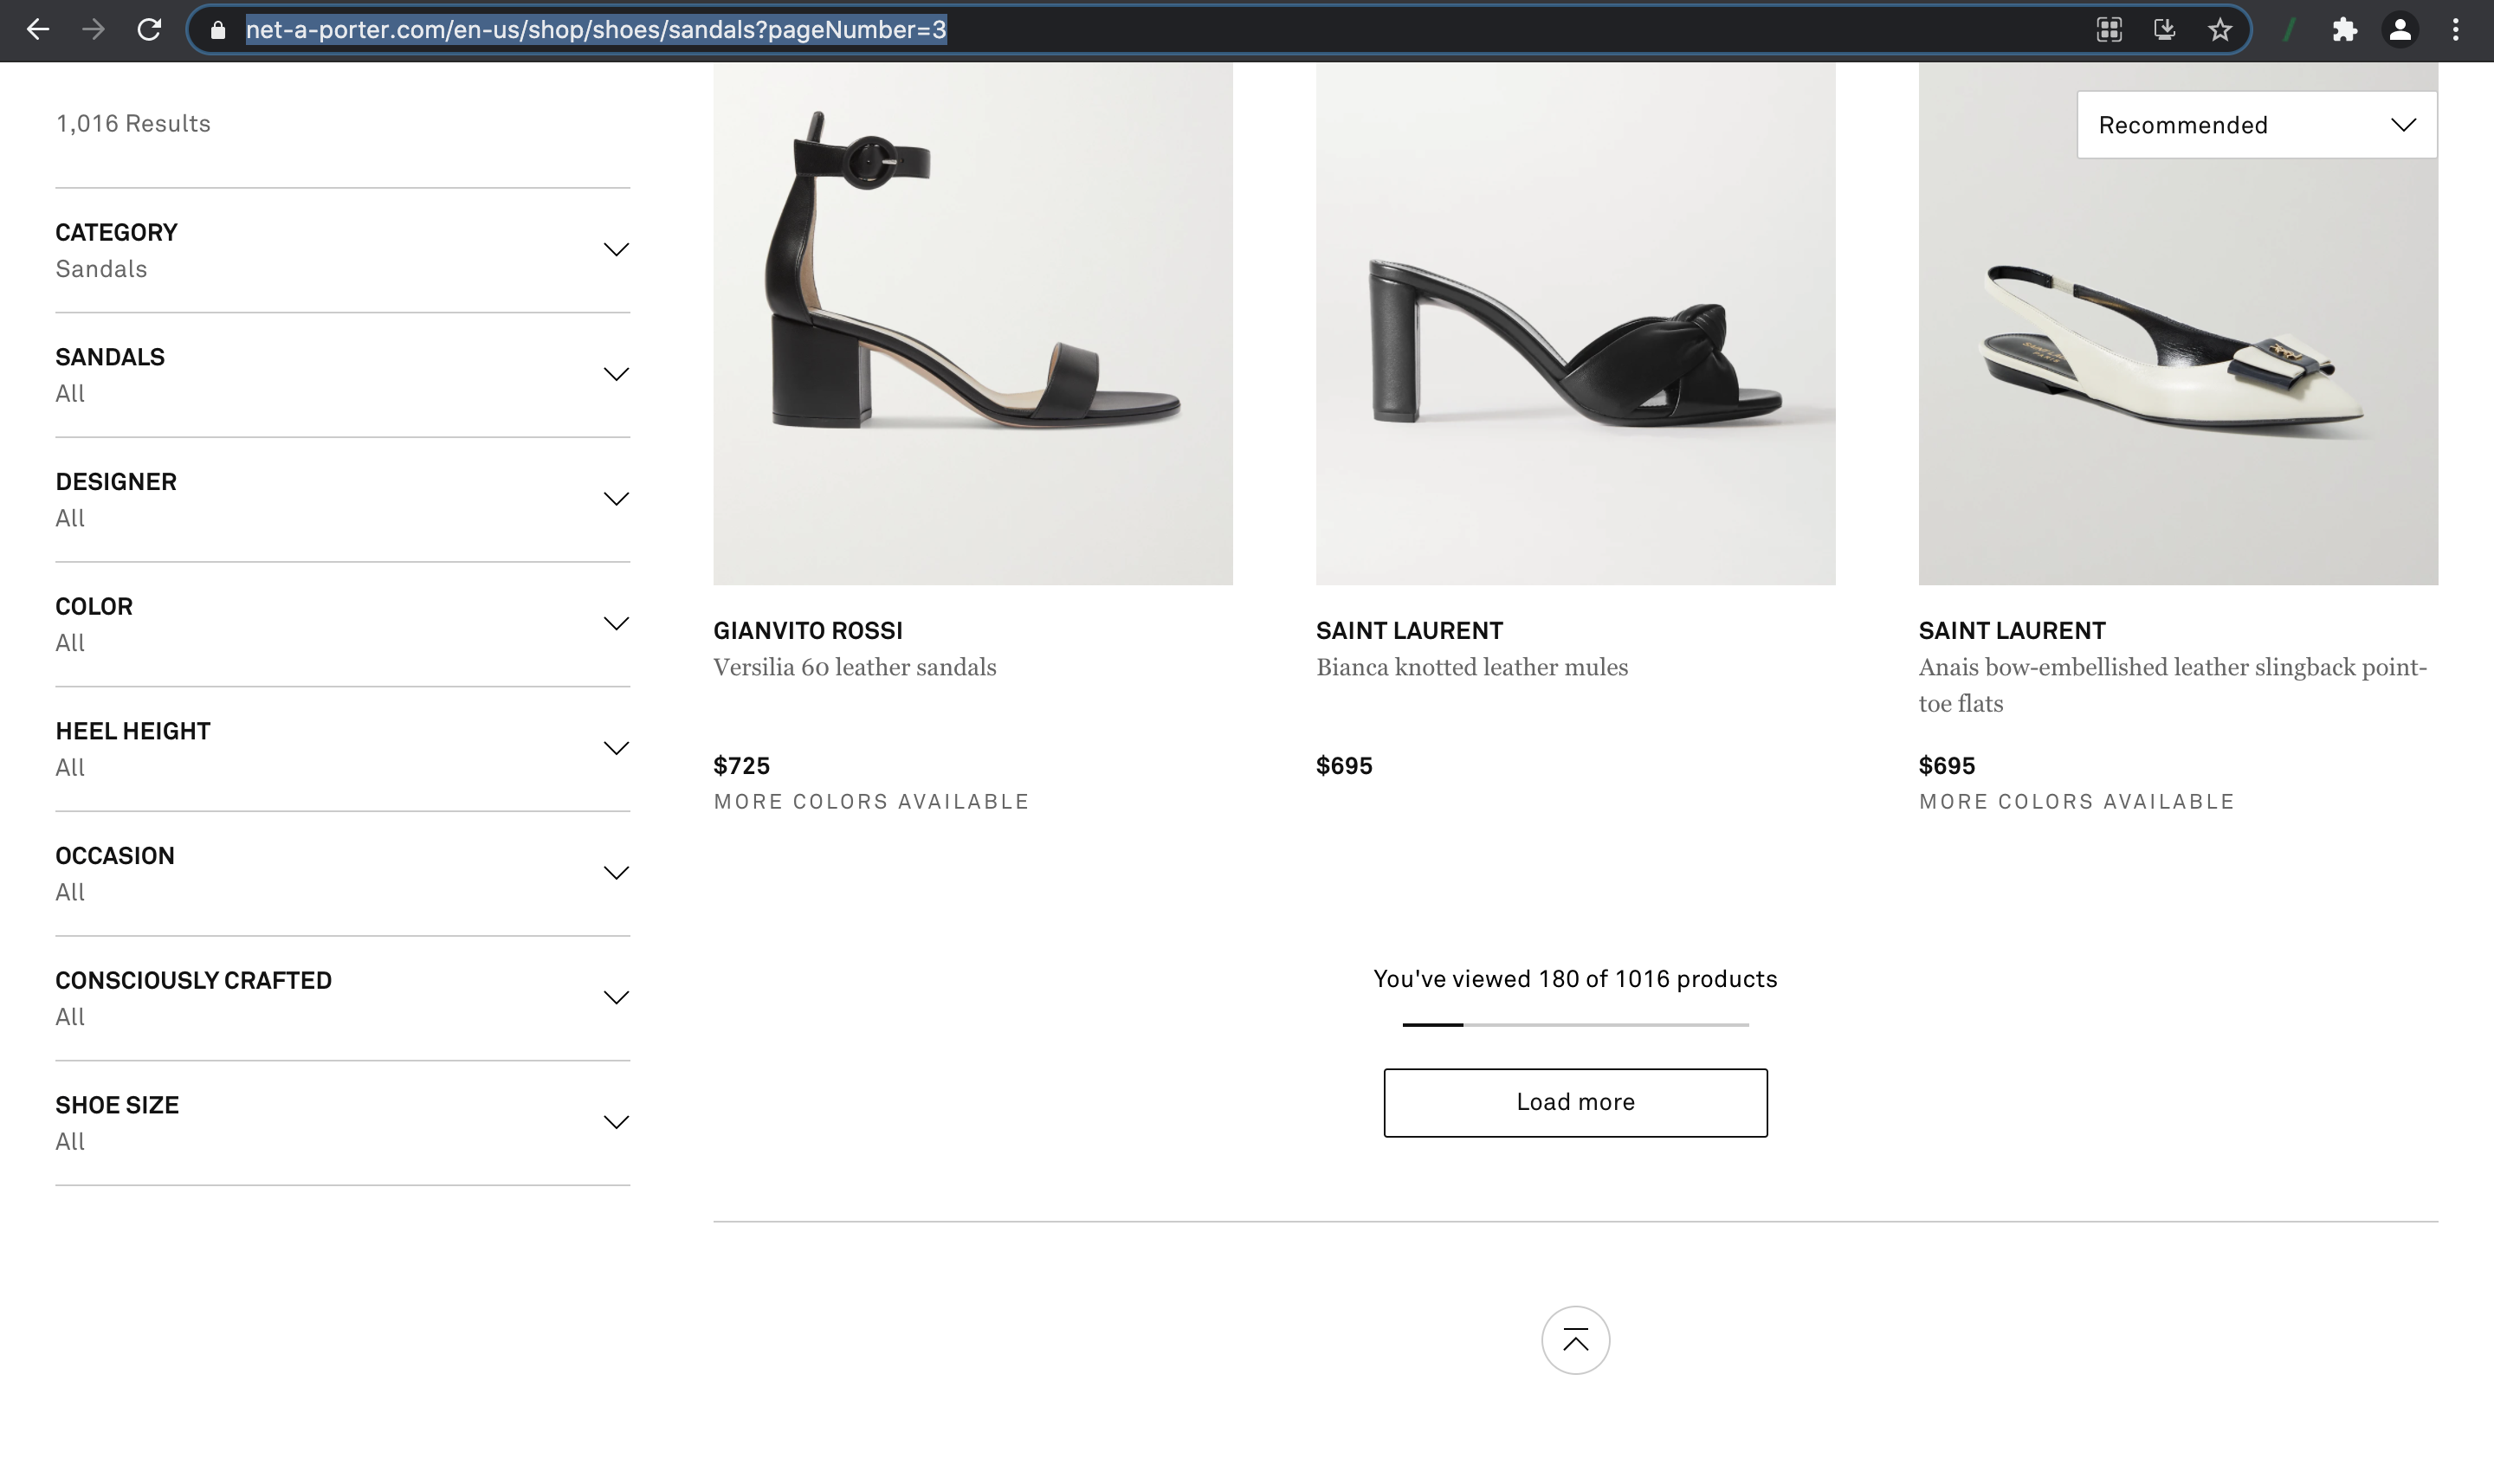Click the install app icon in address bar
Viewport: 2494px width, 1484px height.
point(2164,30)
